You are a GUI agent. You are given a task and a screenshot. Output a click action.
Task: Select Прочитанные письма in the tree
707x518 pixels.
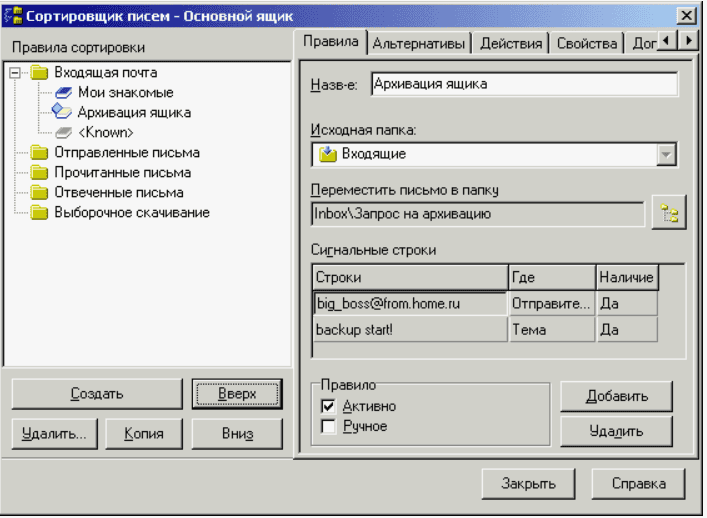tap(123, 172)
